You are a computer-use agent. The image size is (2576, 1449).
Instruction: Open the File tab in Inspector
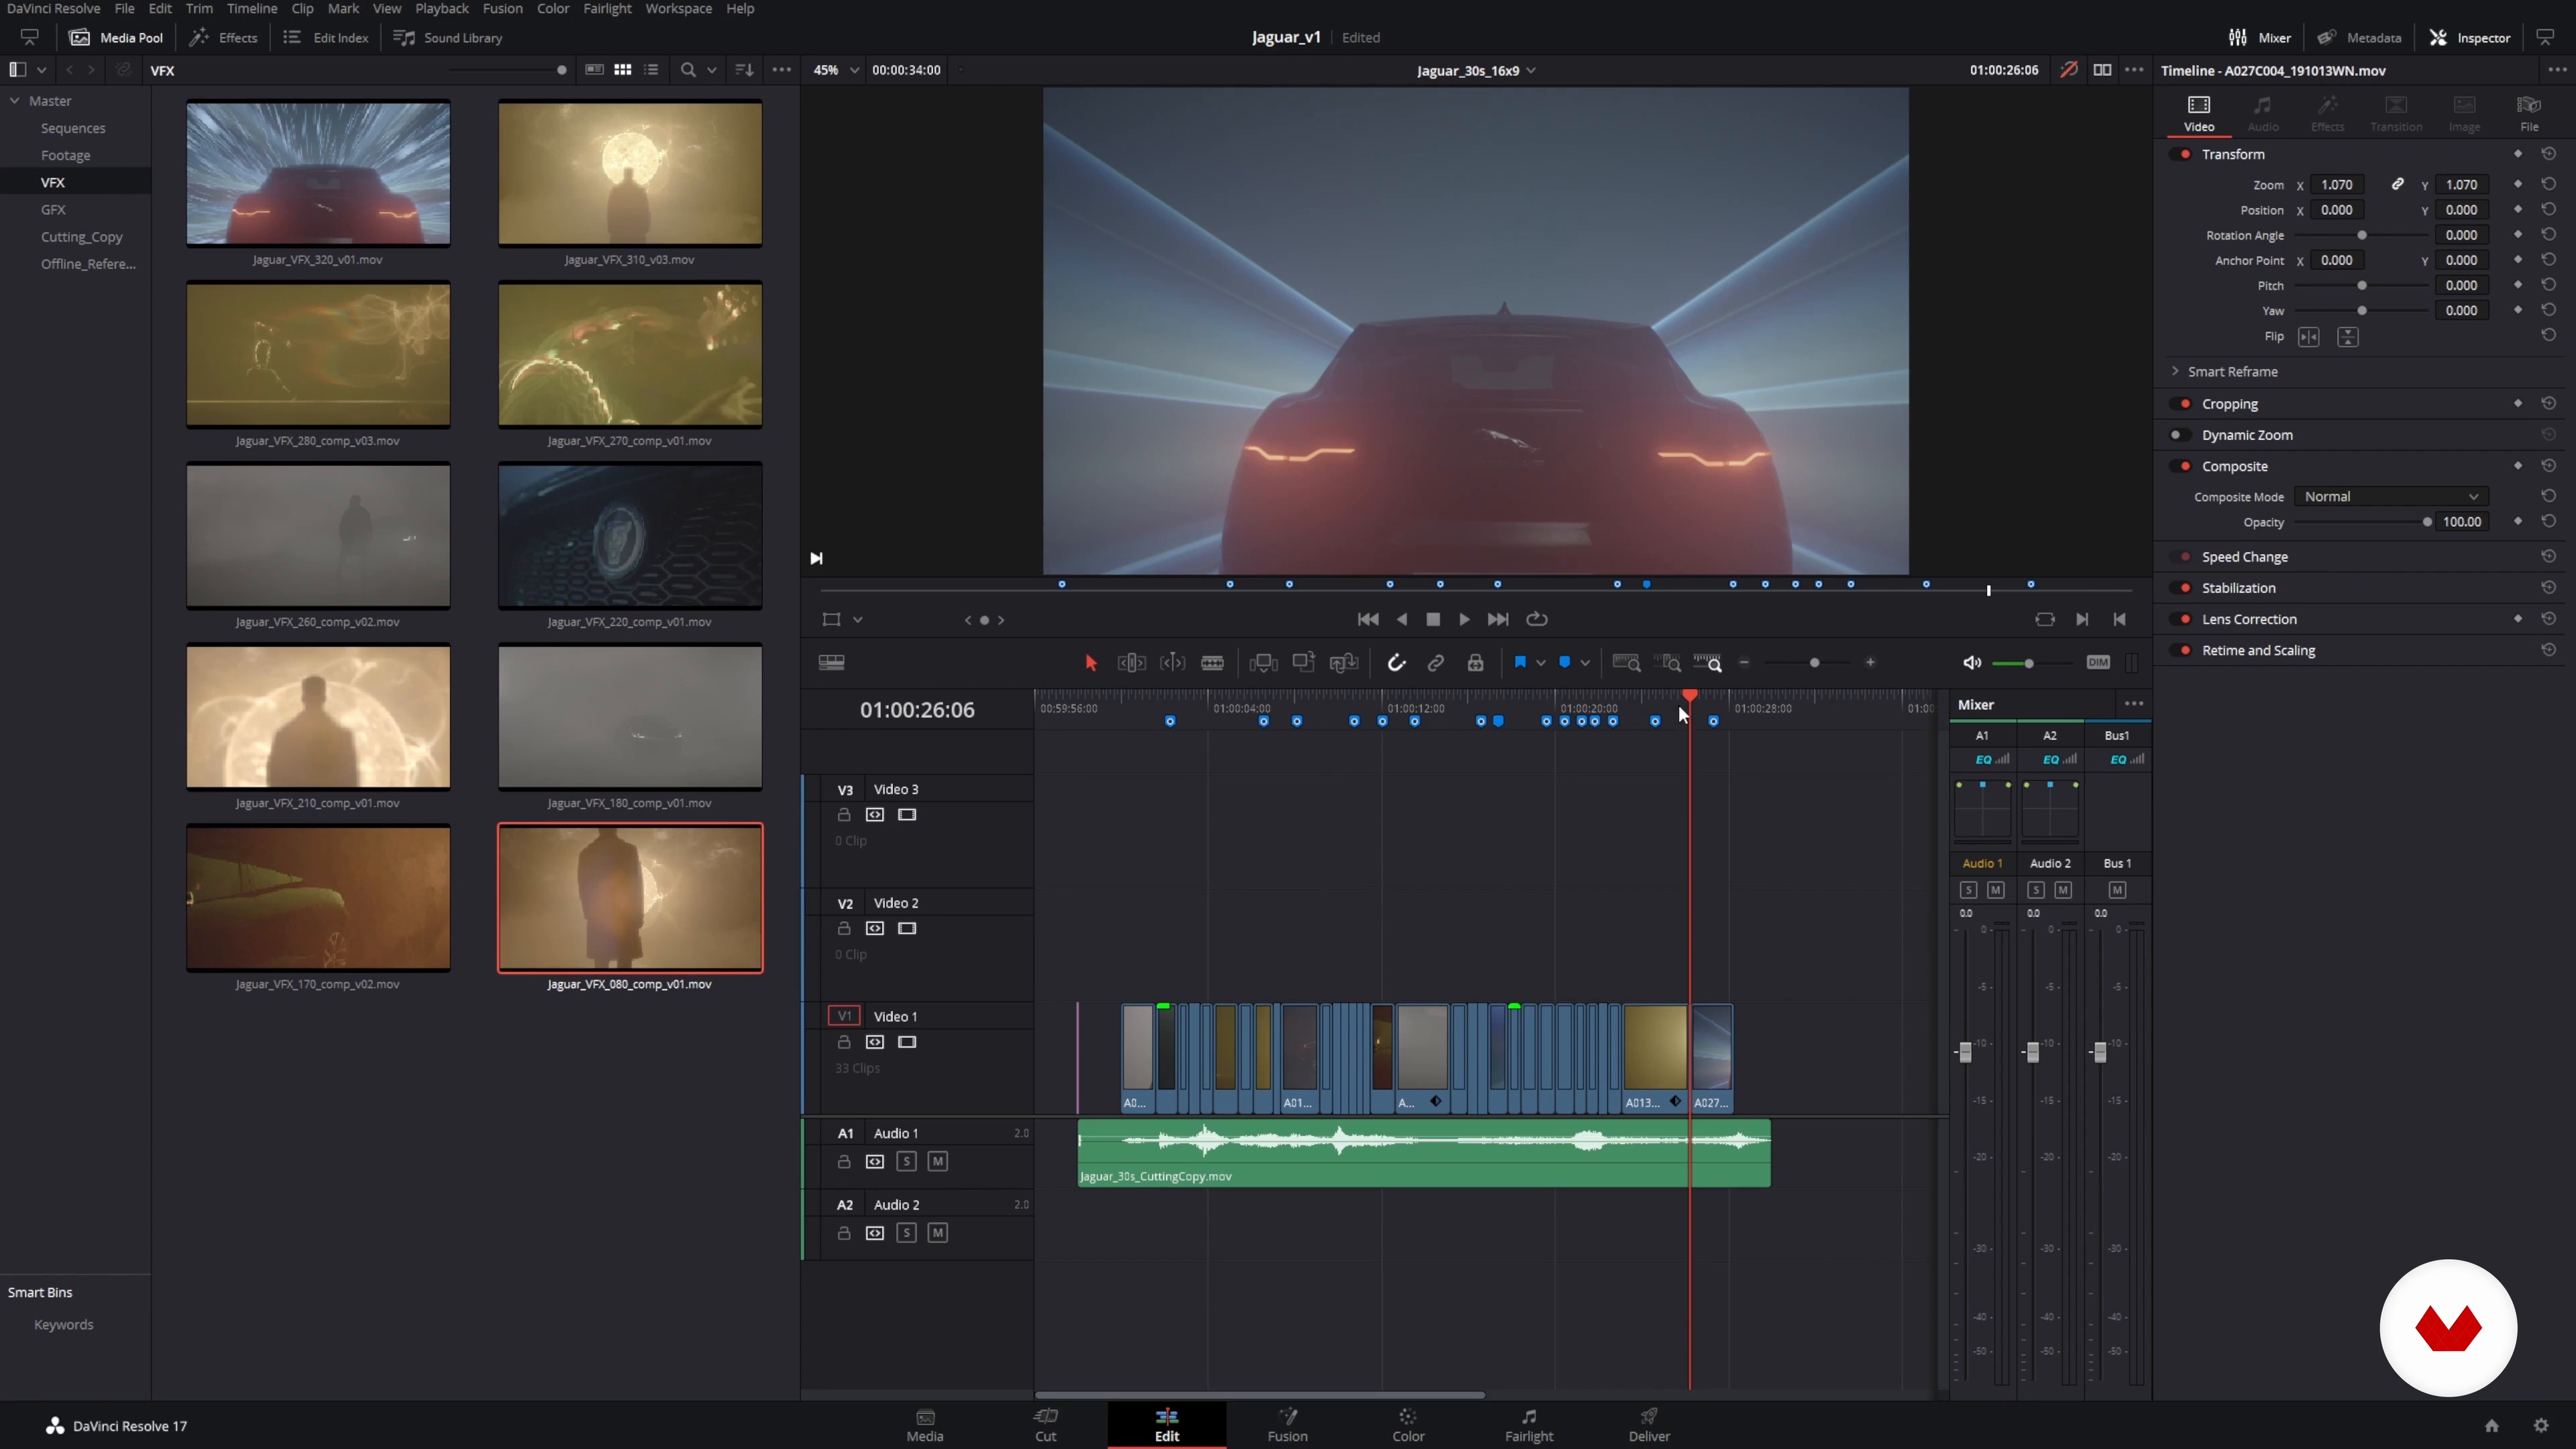2529,113
